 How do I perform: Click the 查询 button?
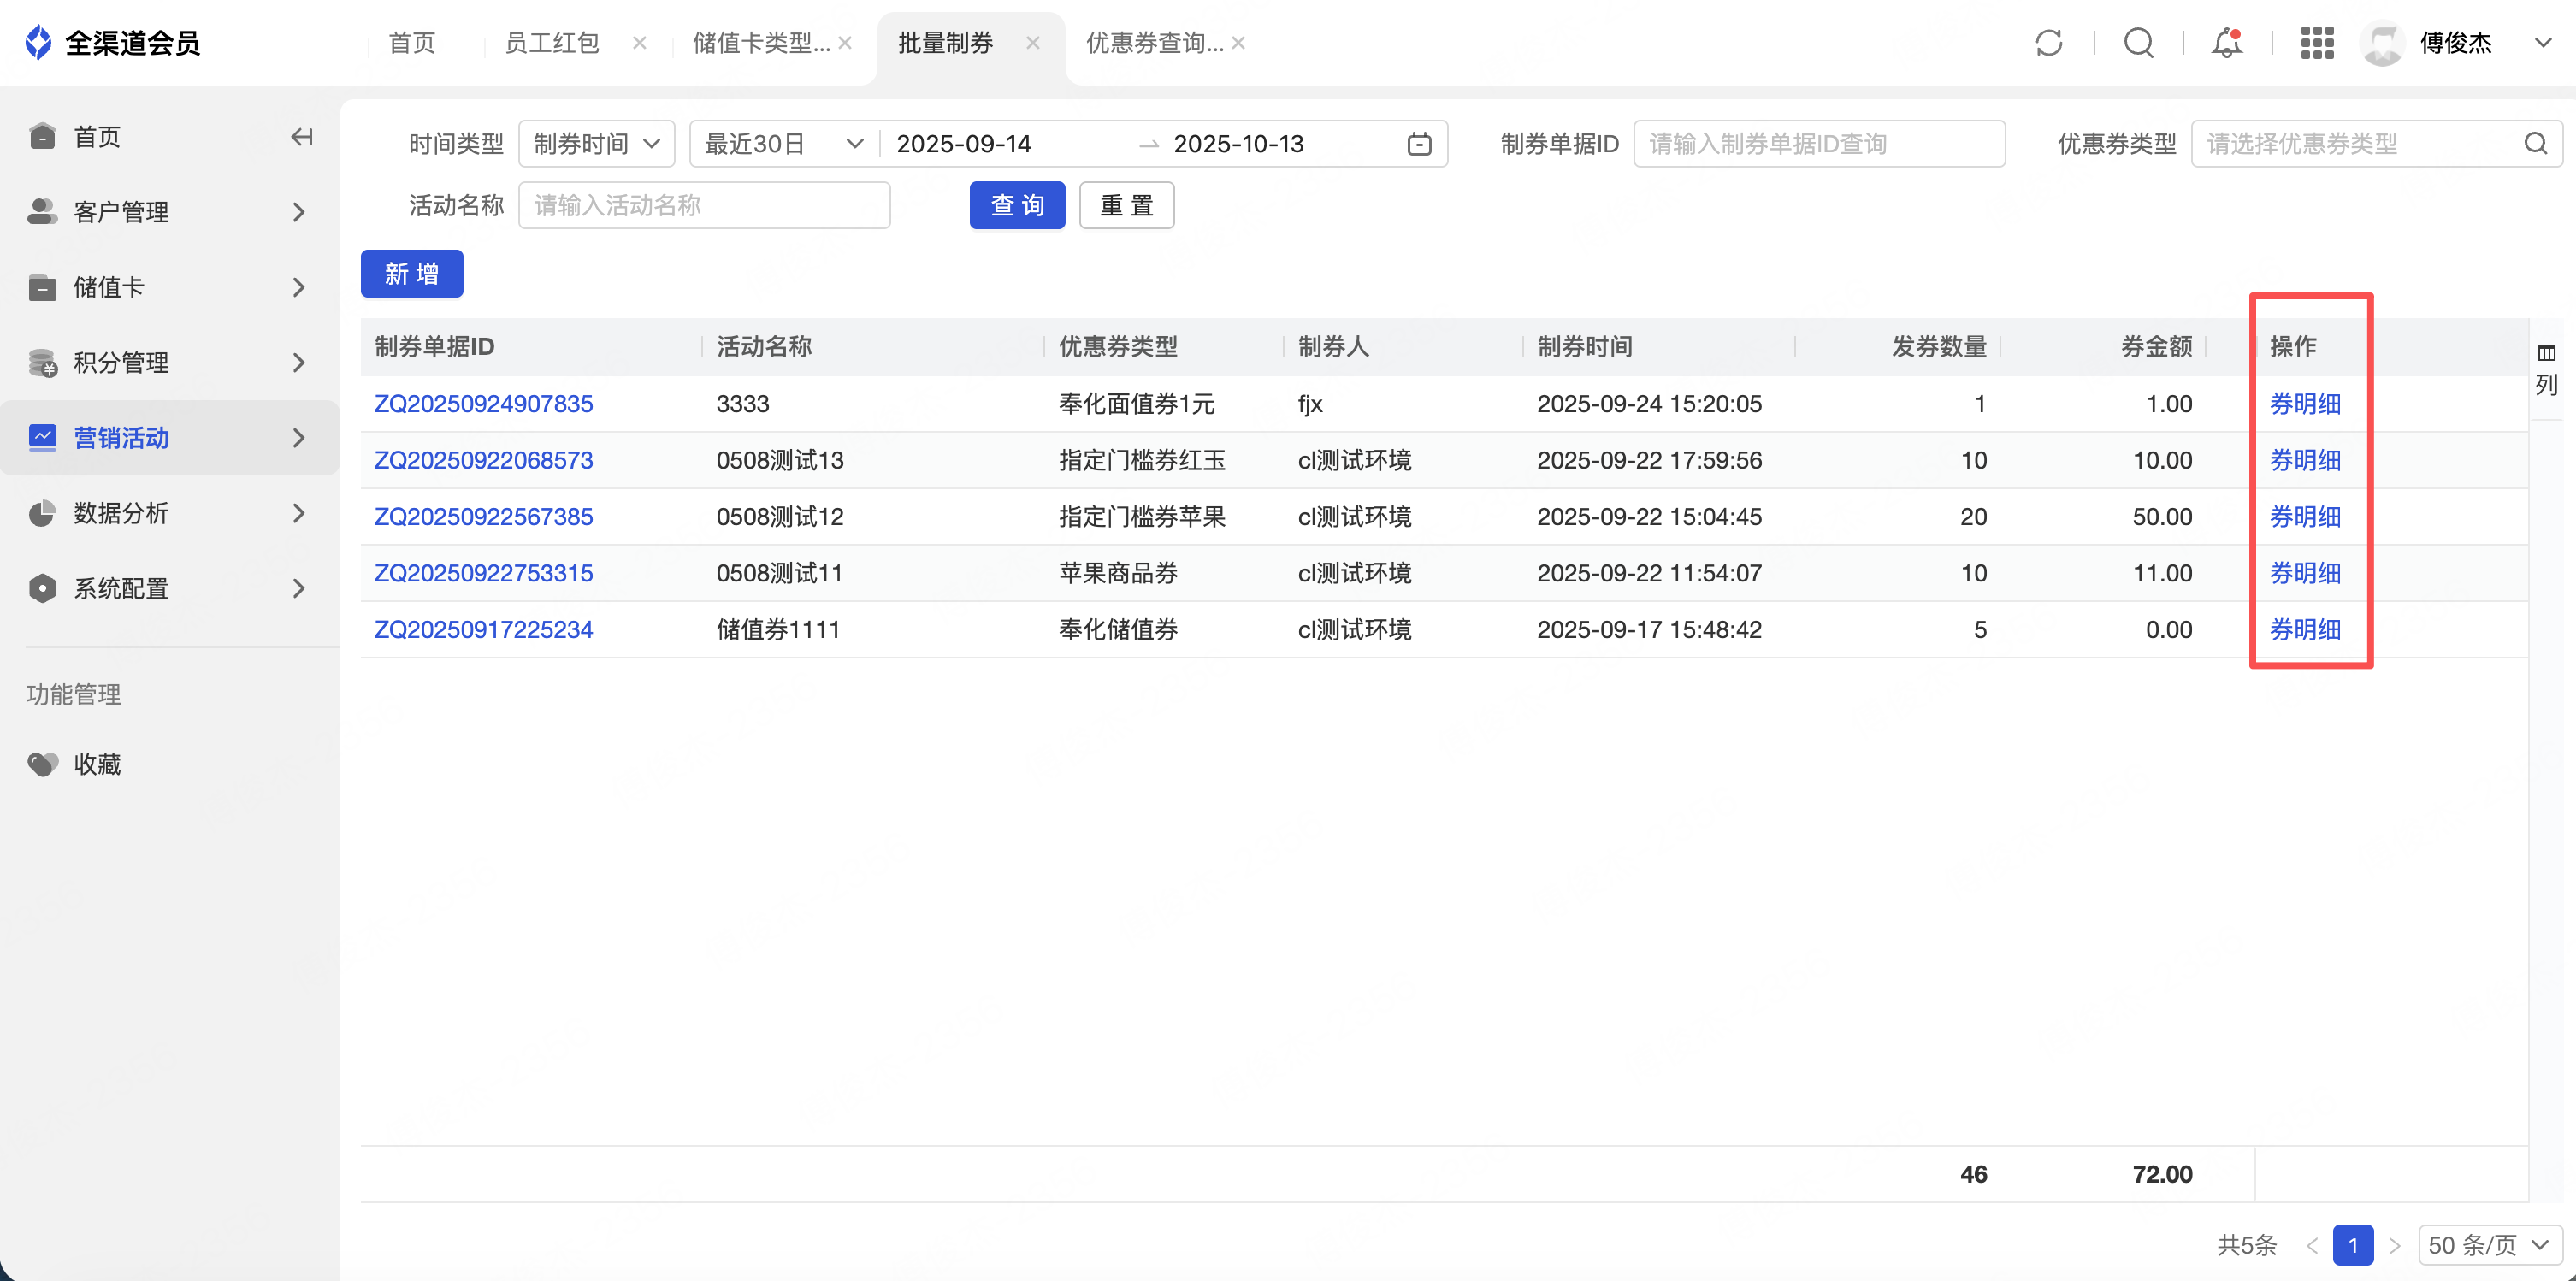(1016, 205)
